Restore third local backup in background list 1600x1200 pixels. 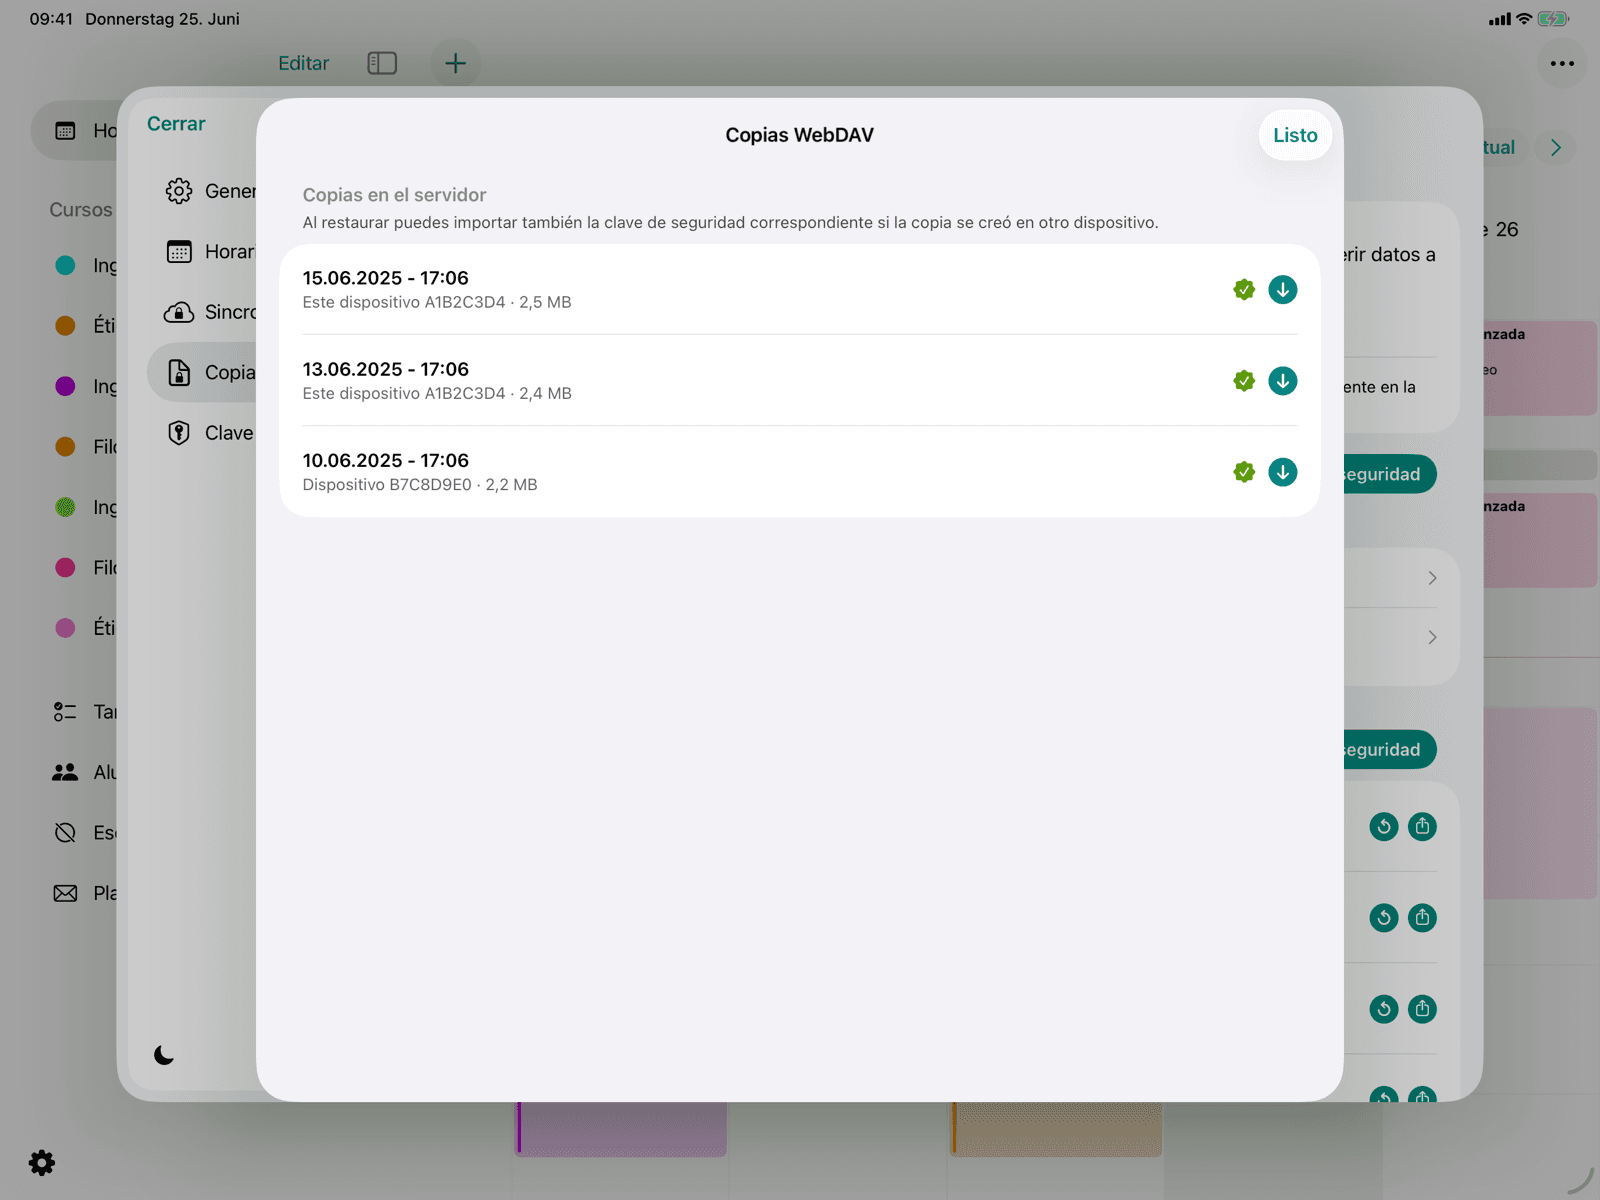(1384, 1009)
